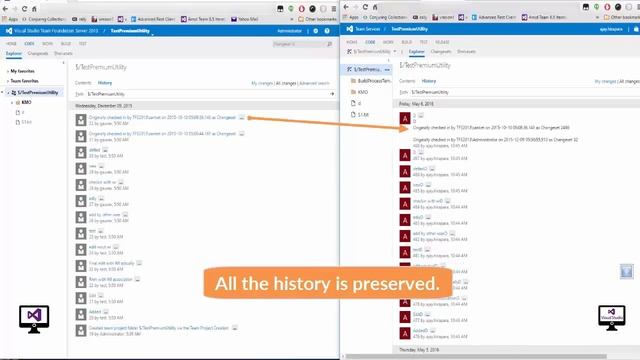Open TestPremiumUtility project dropdown in left TFS header

click(x=153, y=34)
